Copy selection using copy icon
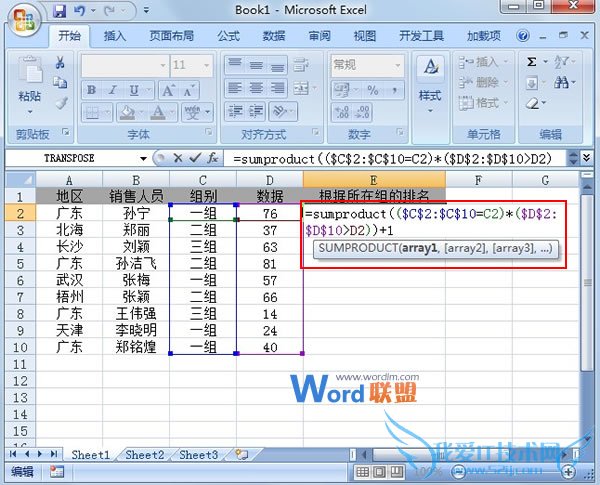600x485 pixels. point(60,82)
